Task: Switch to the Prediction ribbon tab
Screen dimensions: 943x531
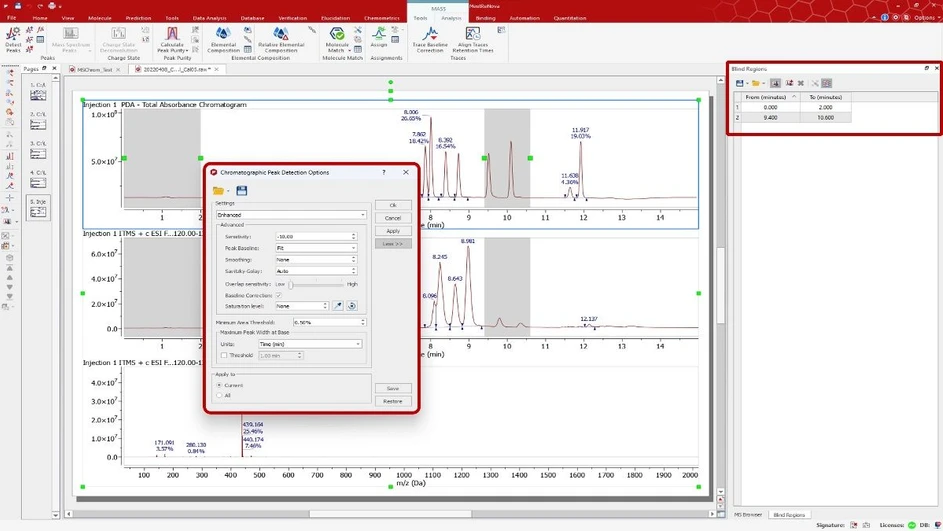Action: coord(138,18)
